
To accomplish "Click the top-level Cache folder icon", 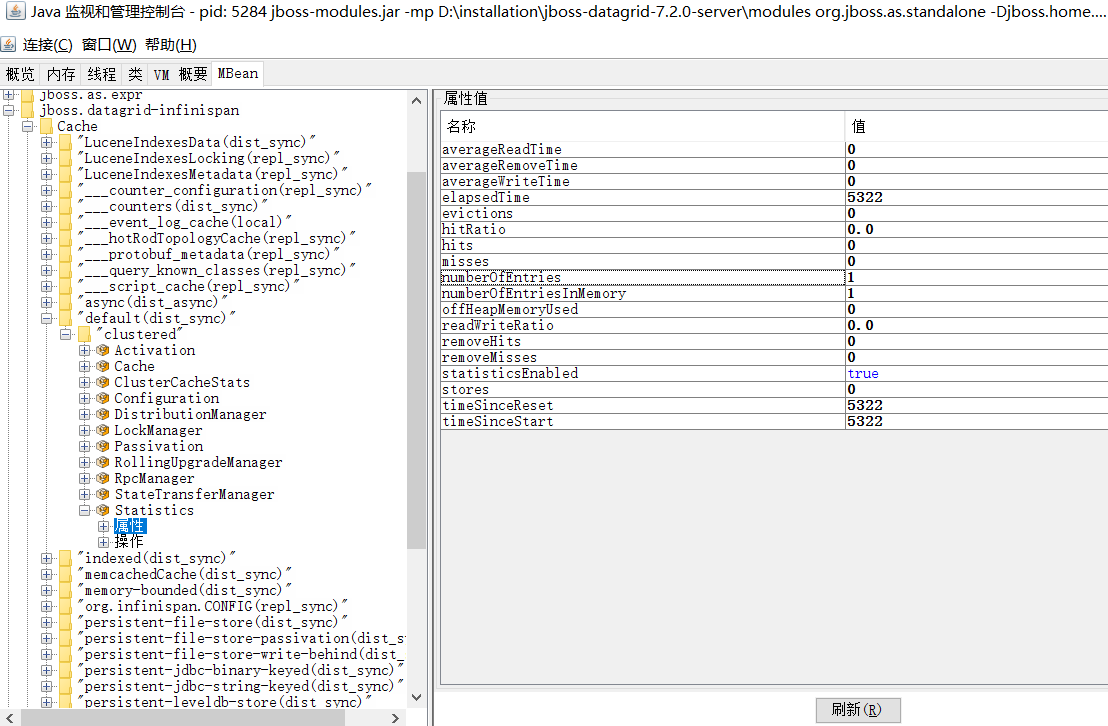I will click(x=47, y=127).
